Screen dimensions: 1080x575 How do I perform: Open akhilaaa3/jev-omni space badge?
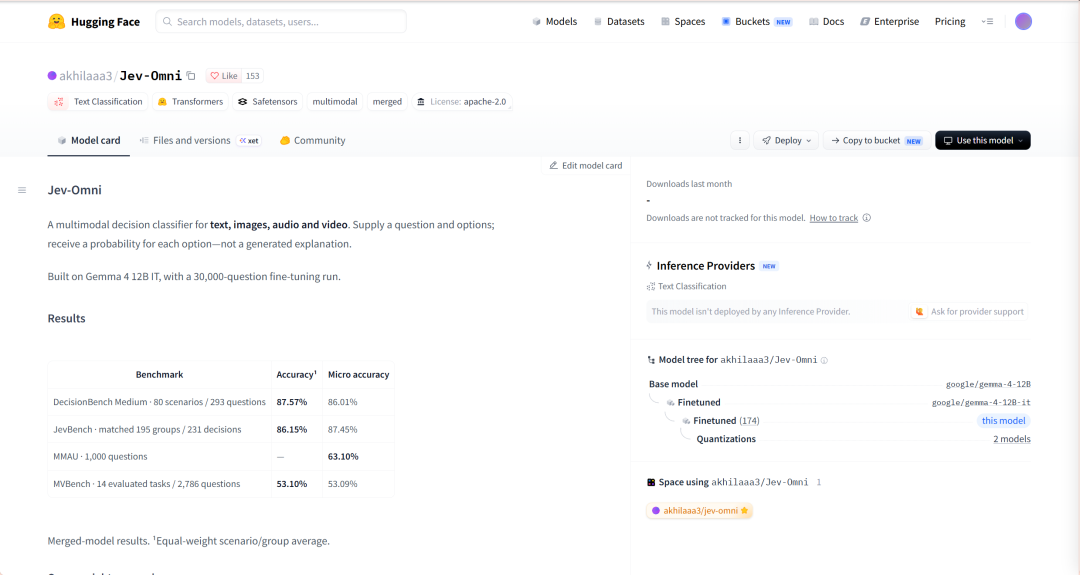[x=700, y=511]
